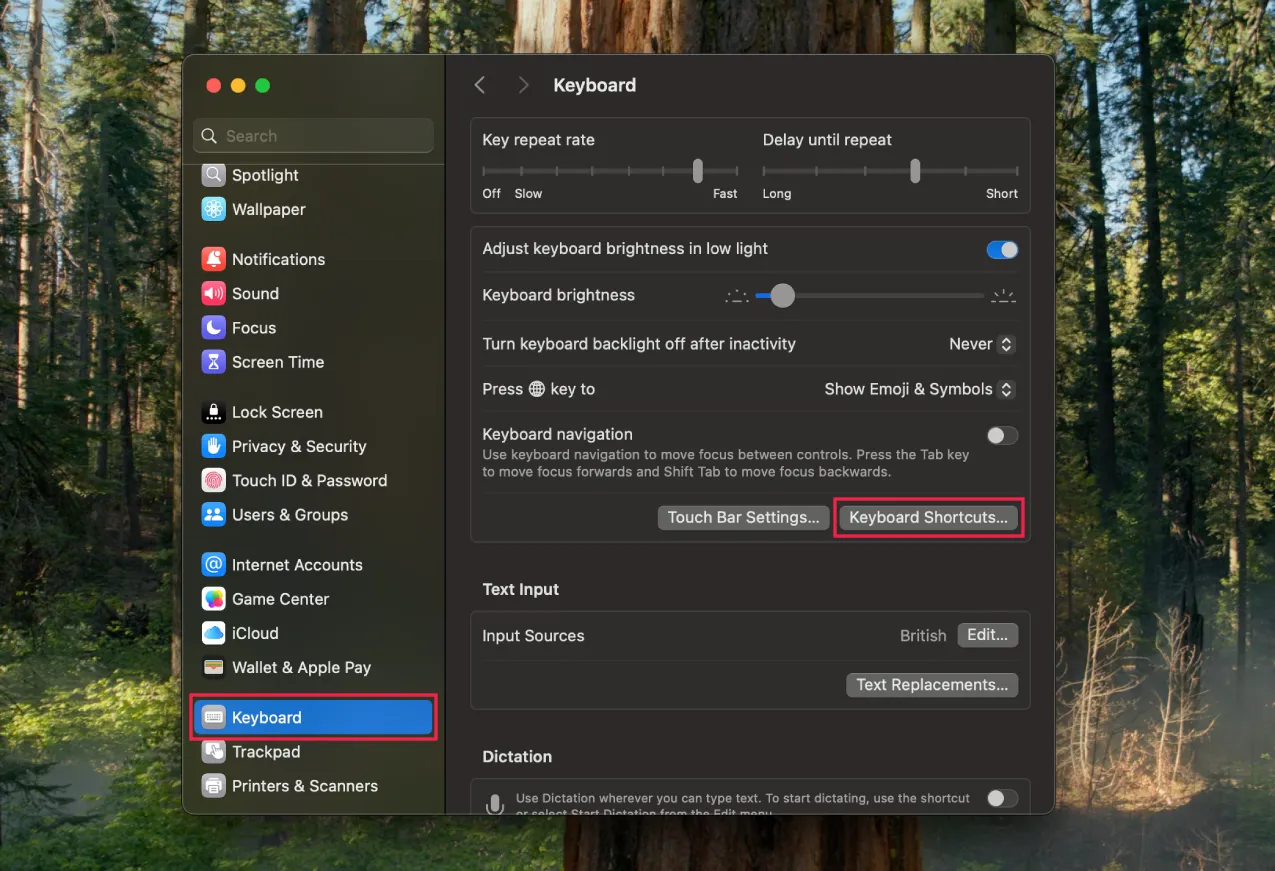This screenshot has width=1275, height=871.
Task: Click the Trackpad sidebar icon
Action: click(213, 751)
